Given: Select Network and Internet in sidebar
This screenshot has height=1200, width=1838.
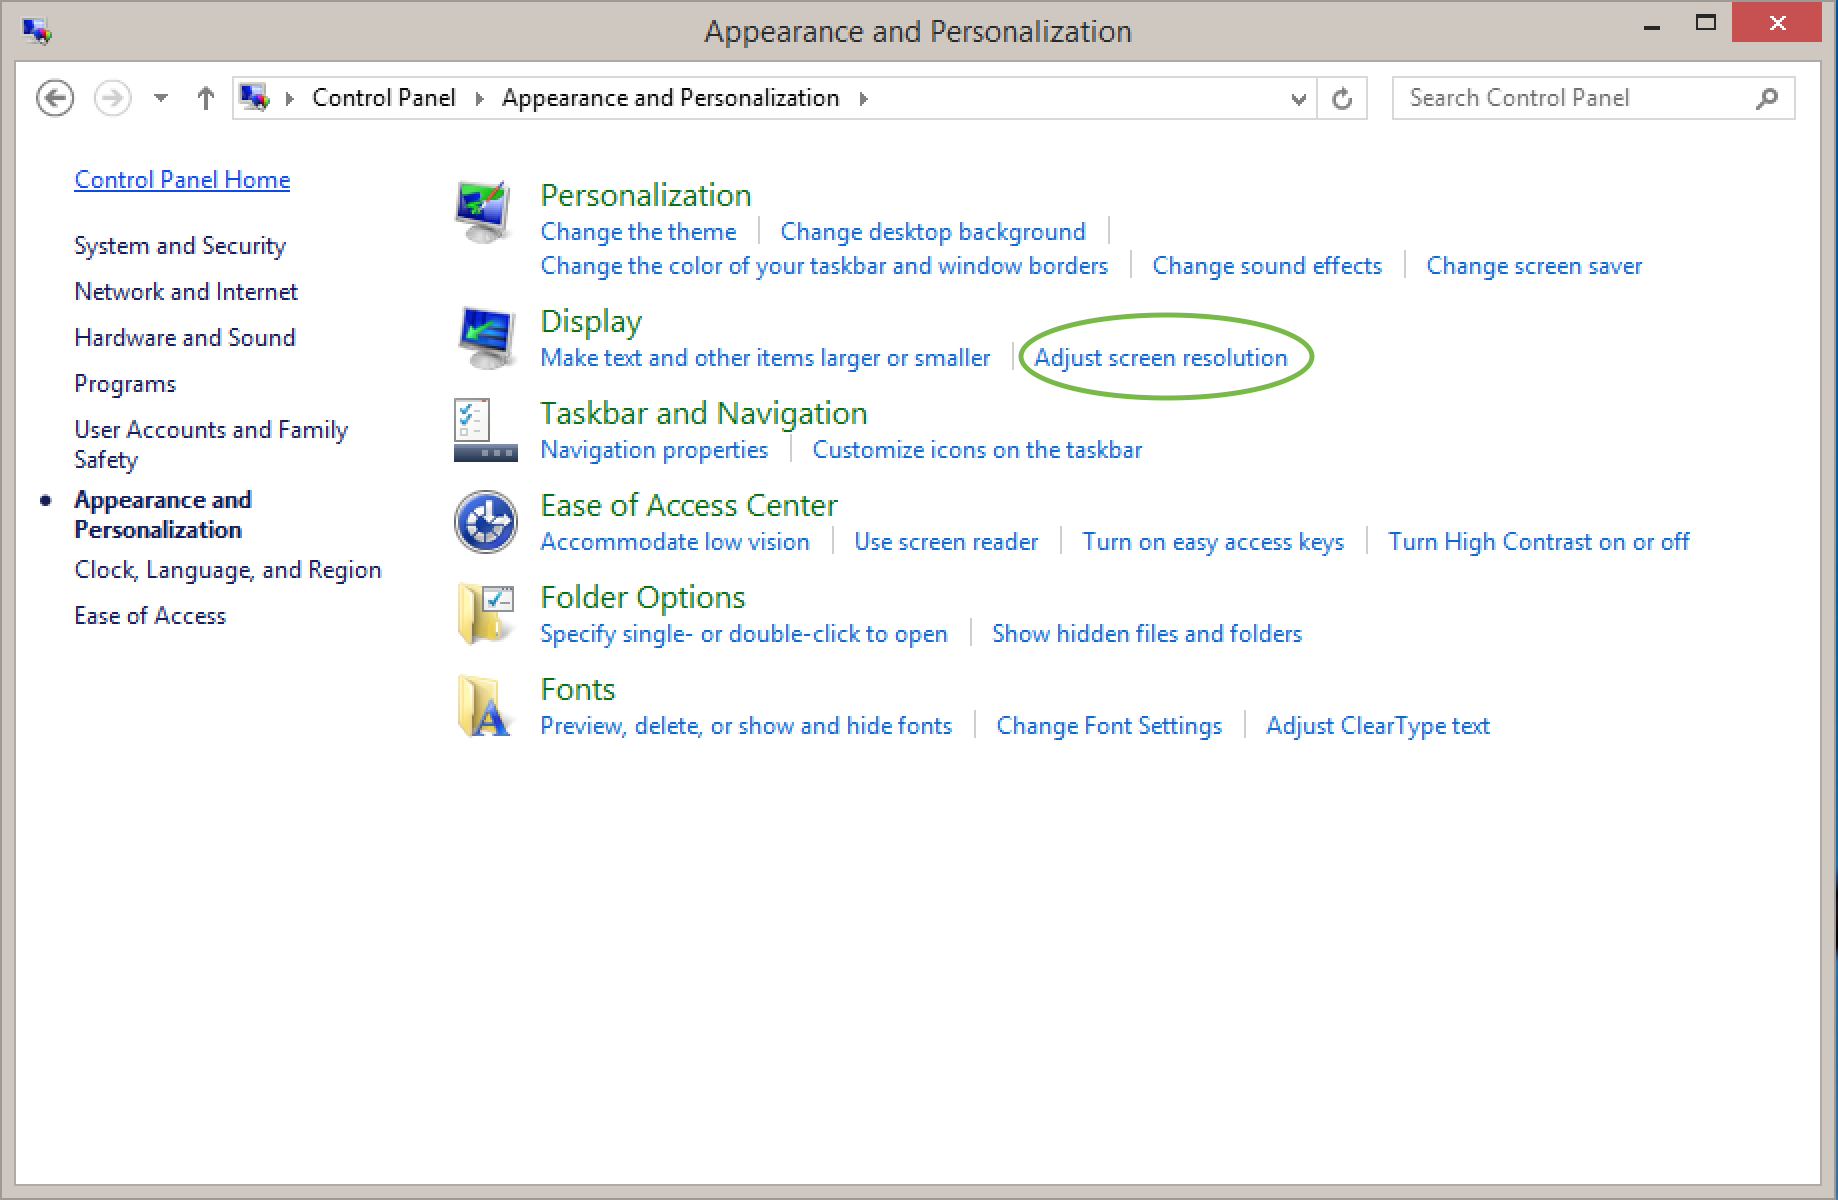Looking at the screenshot, I should [186, 292].
